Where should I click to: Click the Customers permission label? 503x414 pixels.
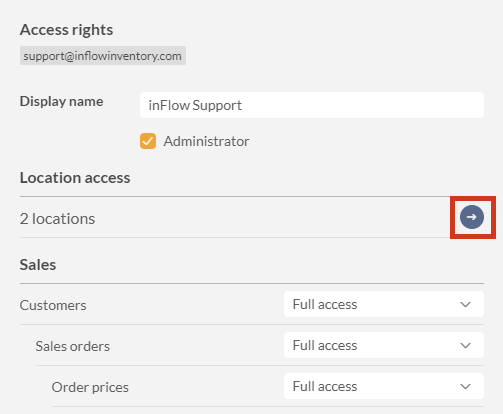pos(53,305)
